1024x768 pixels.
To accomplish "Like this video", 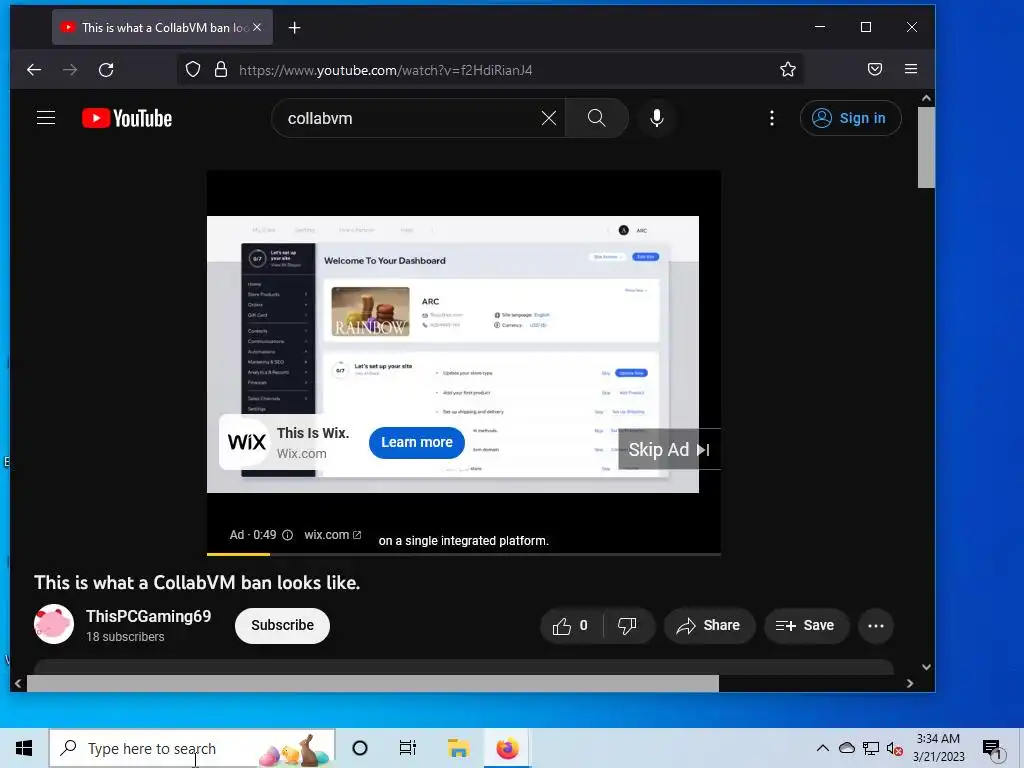I will [x=570, y=626].
